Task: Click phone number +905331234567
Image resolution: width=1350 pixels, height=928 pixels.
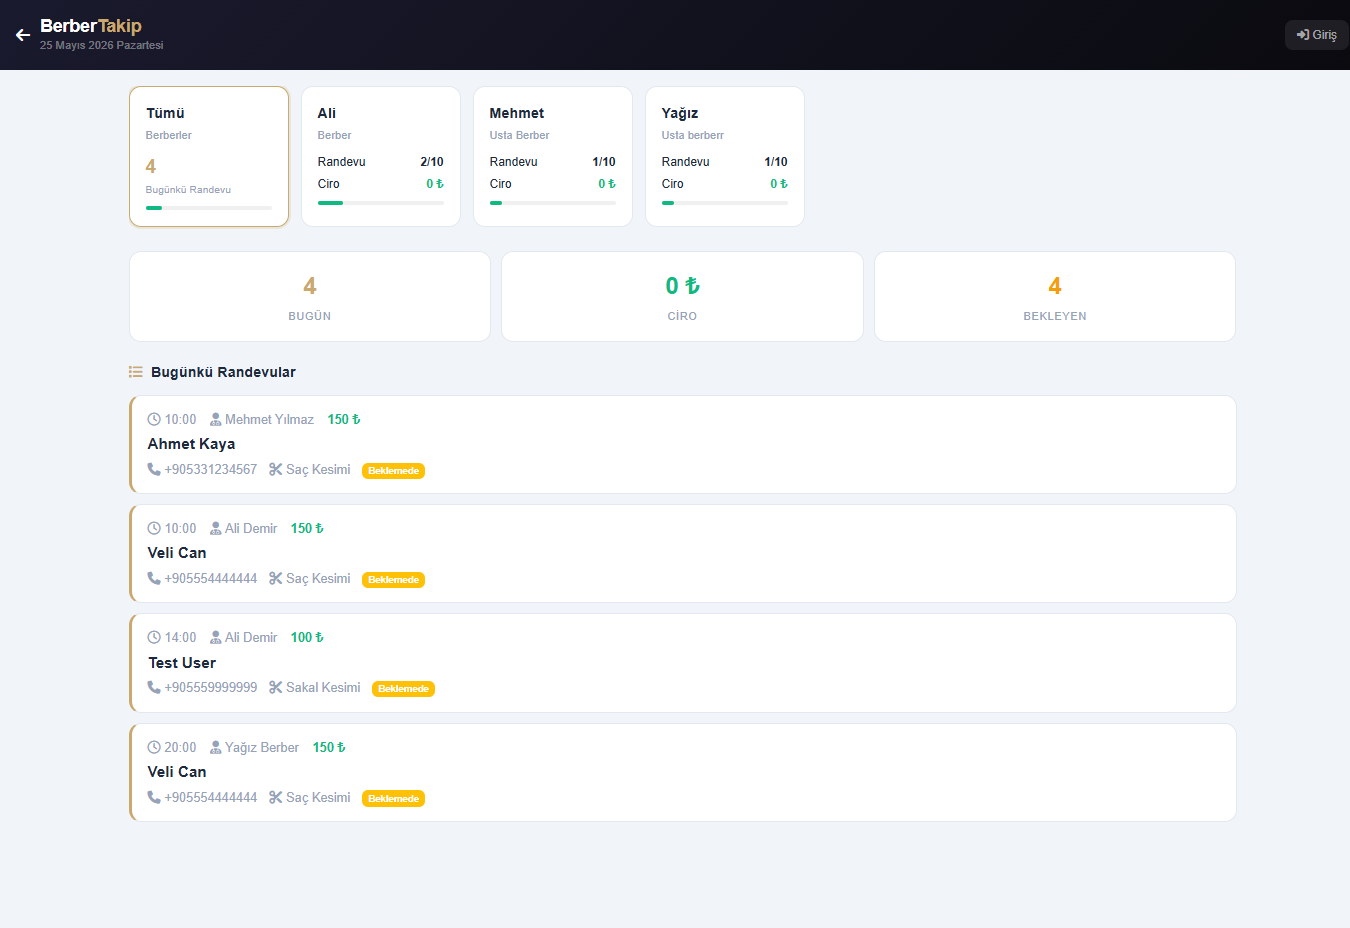Action: (x=211, y=469)
